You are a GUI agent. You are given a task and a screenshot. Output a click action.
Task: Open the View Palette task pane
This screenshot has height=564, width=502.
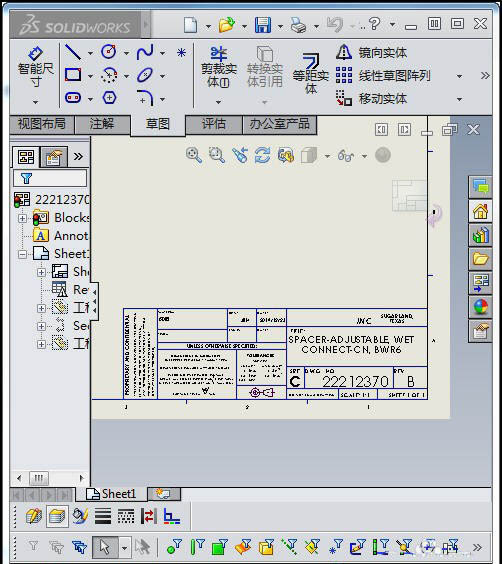(480, 282)
